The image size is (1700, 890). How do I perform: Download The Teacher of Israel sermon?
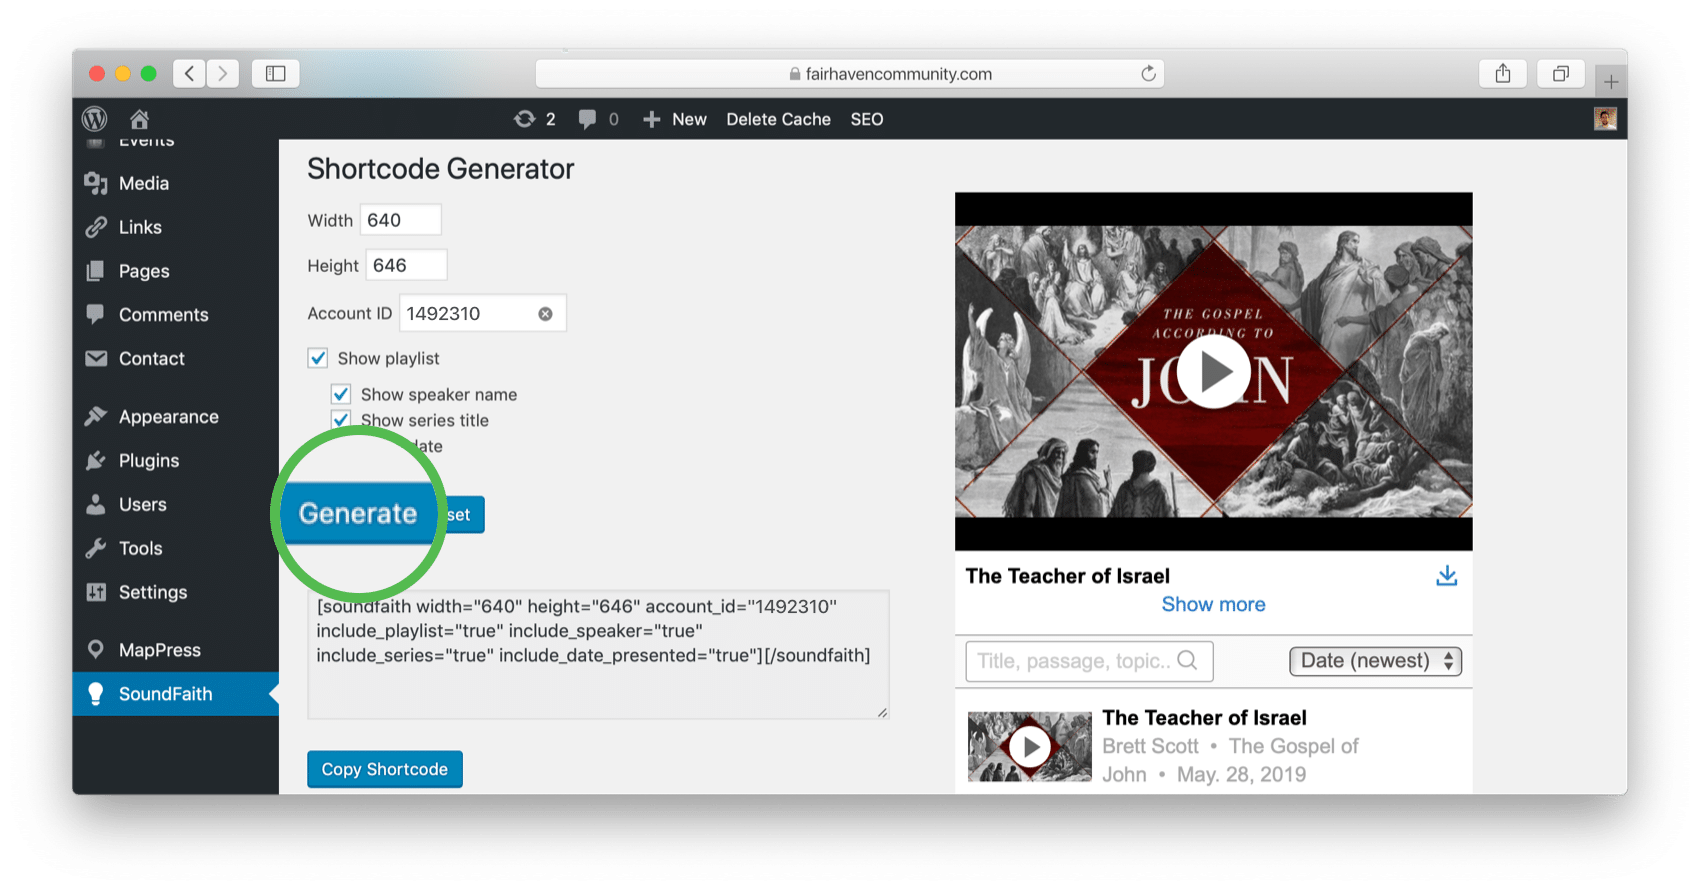pos(1446,576)
